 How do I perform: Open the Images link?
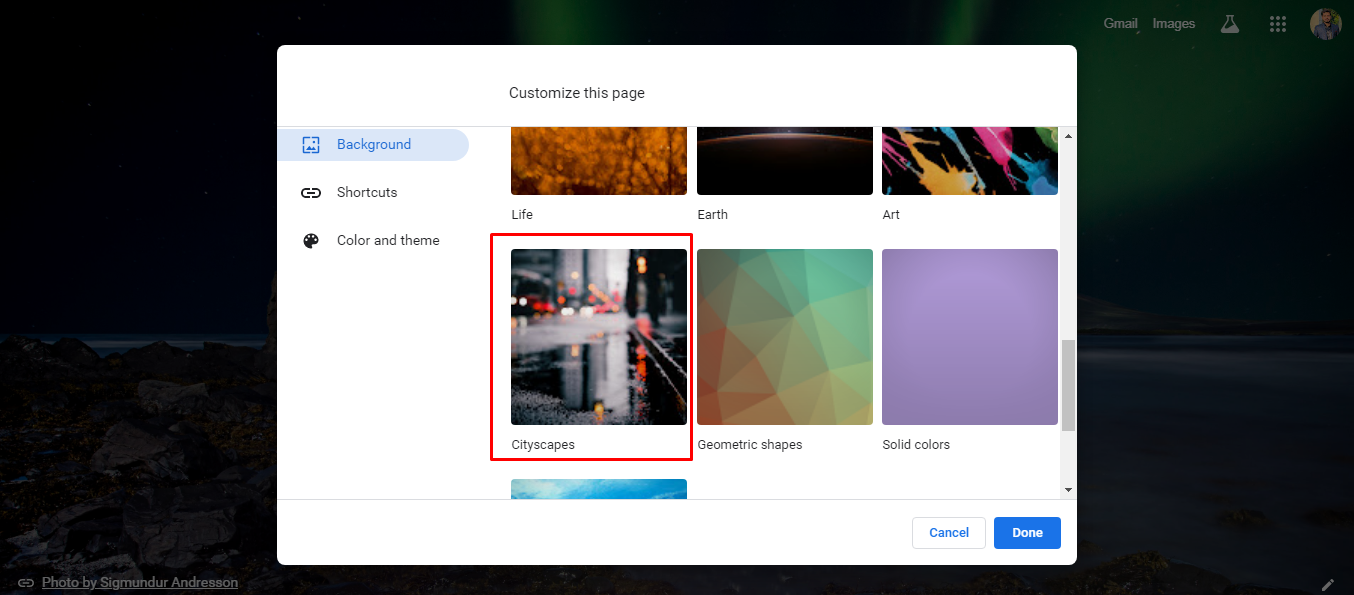click(1173, 23)
